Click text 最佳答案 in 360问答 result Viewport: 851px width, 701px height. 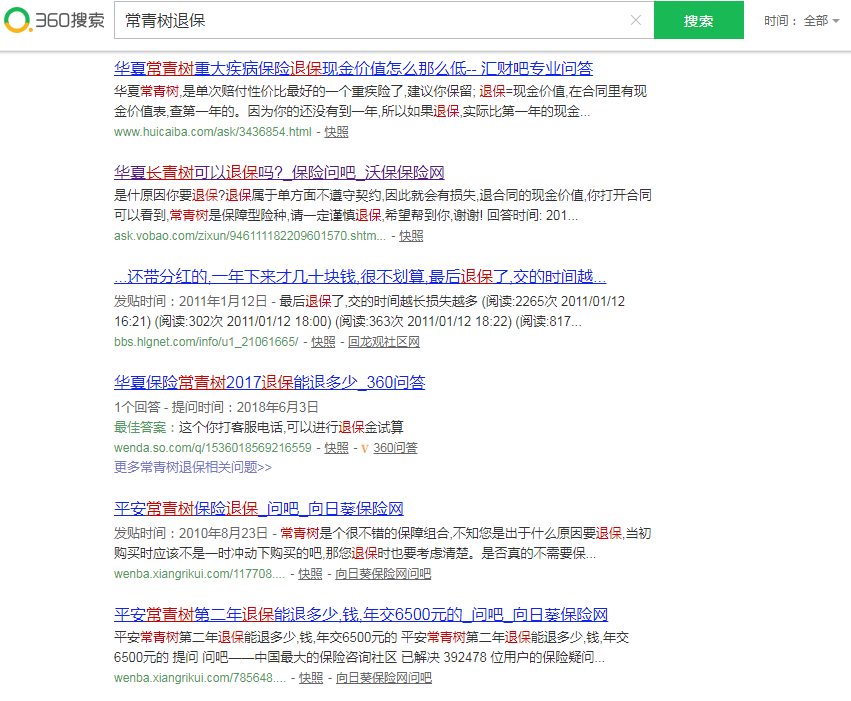140,428
